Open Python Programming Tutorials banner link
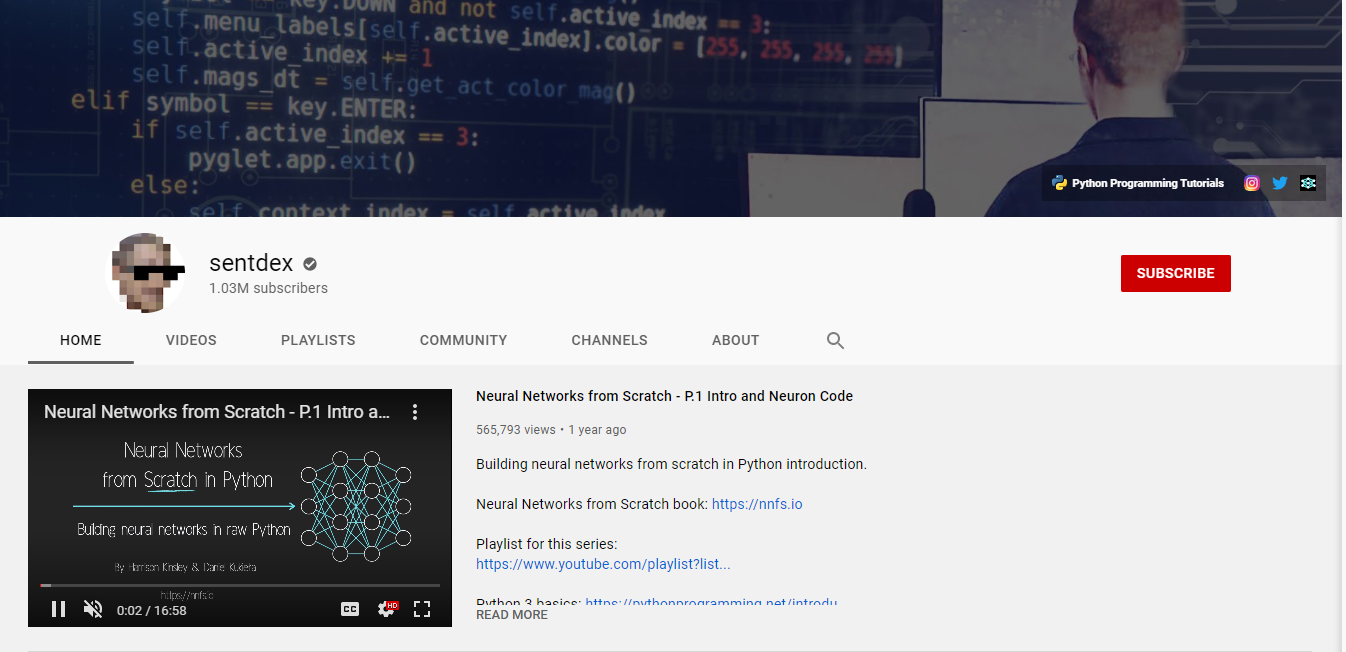The height and width of the screenshot is (652, 1346). (1138, 183)
